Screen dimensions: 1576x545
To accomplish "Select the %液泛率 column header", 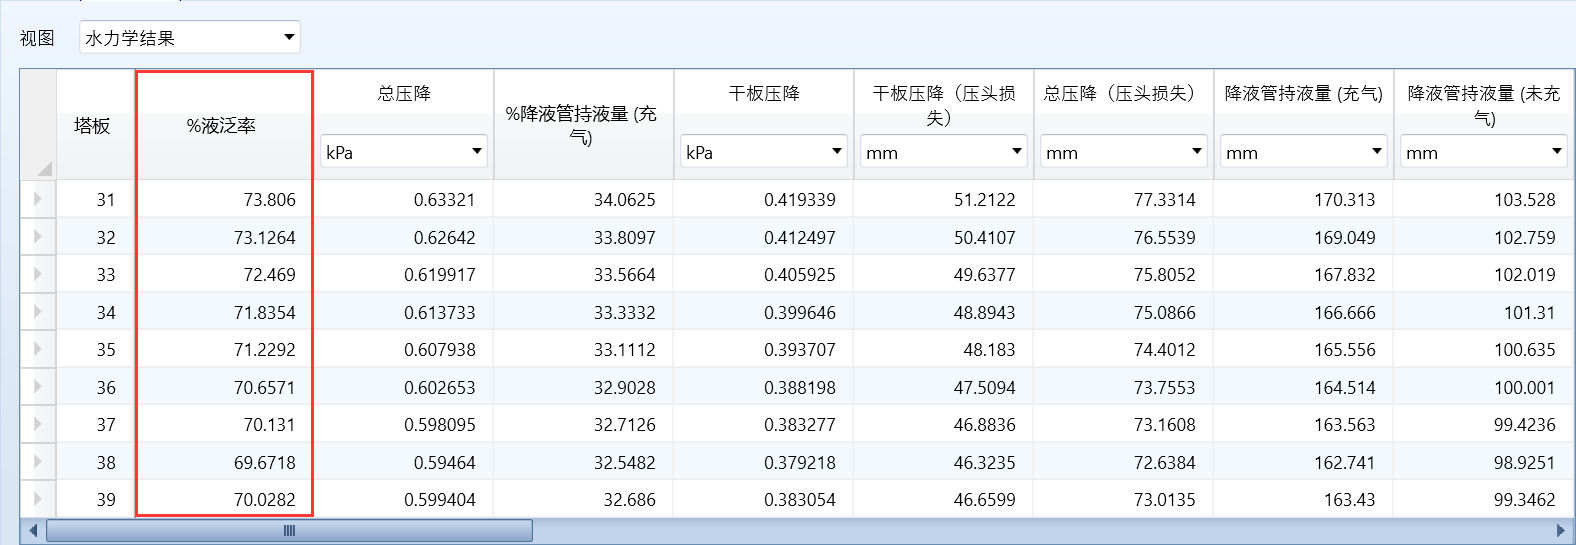I will pos(222,126).
